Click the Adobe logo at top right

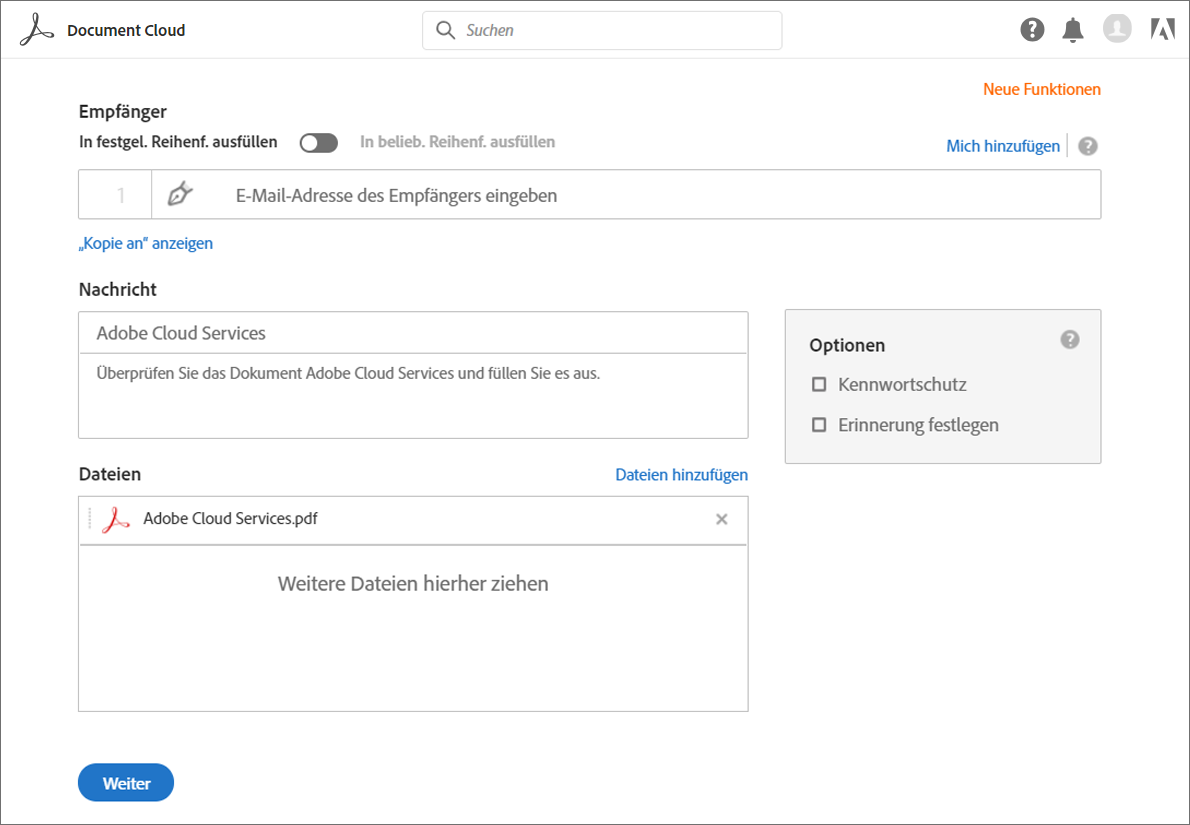(x=1163, y=29)
